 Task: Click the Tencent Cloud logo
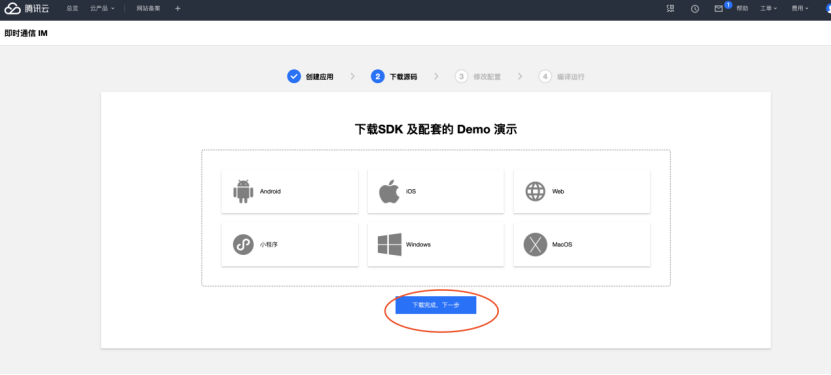(26, 8)
